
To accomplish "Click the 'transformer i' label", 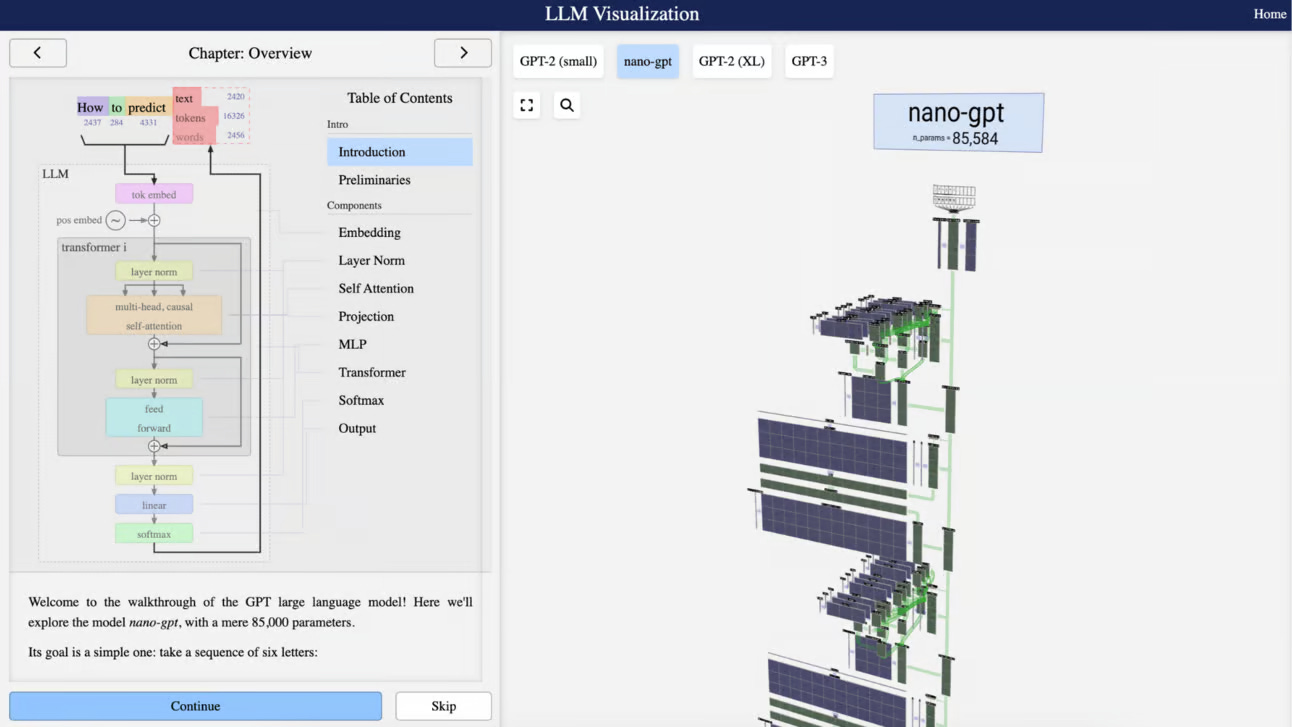I will coord(94,247).
